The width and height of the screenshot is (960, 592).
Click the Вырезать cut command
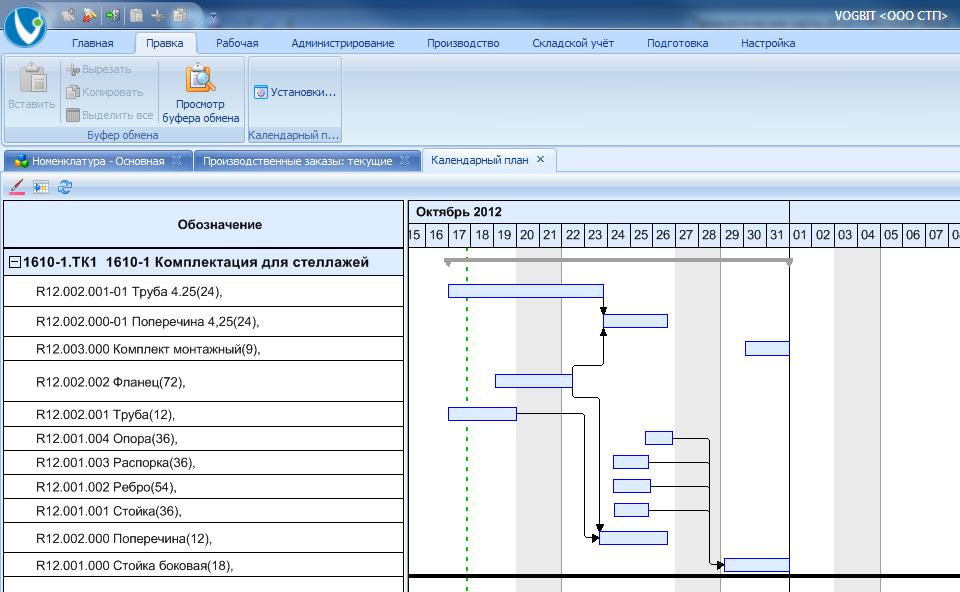pyautogui.click(x=99, y=70)
